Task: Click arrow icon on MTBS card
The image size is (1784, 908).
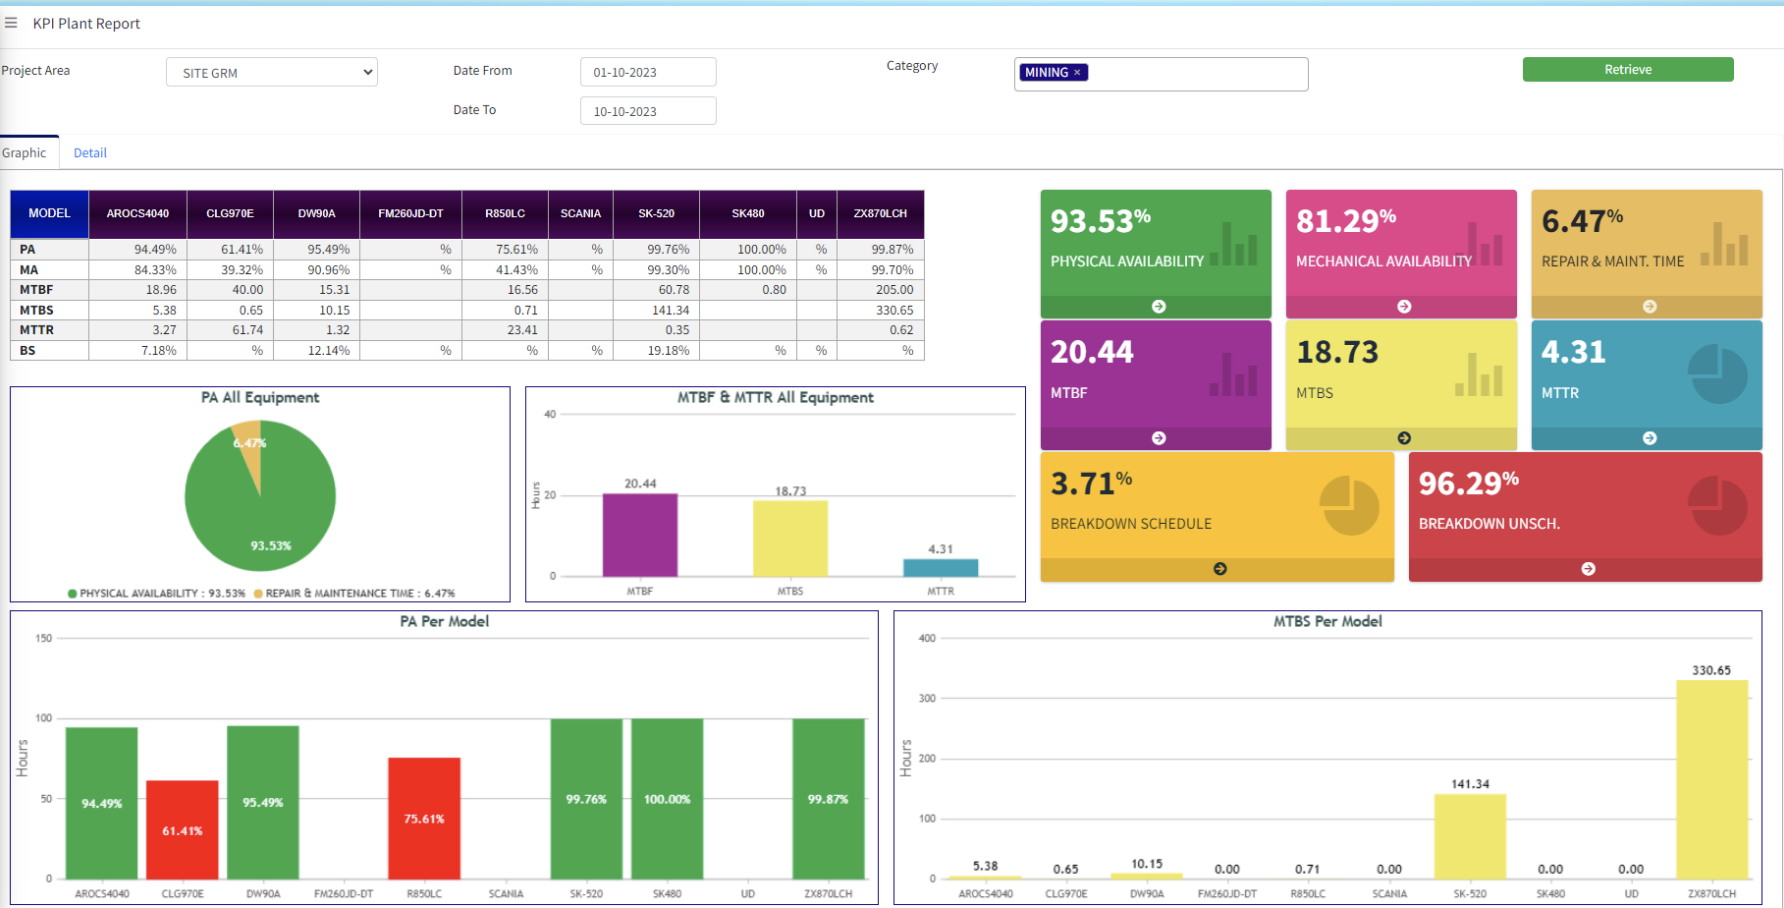Action: tap(1404, 438)
